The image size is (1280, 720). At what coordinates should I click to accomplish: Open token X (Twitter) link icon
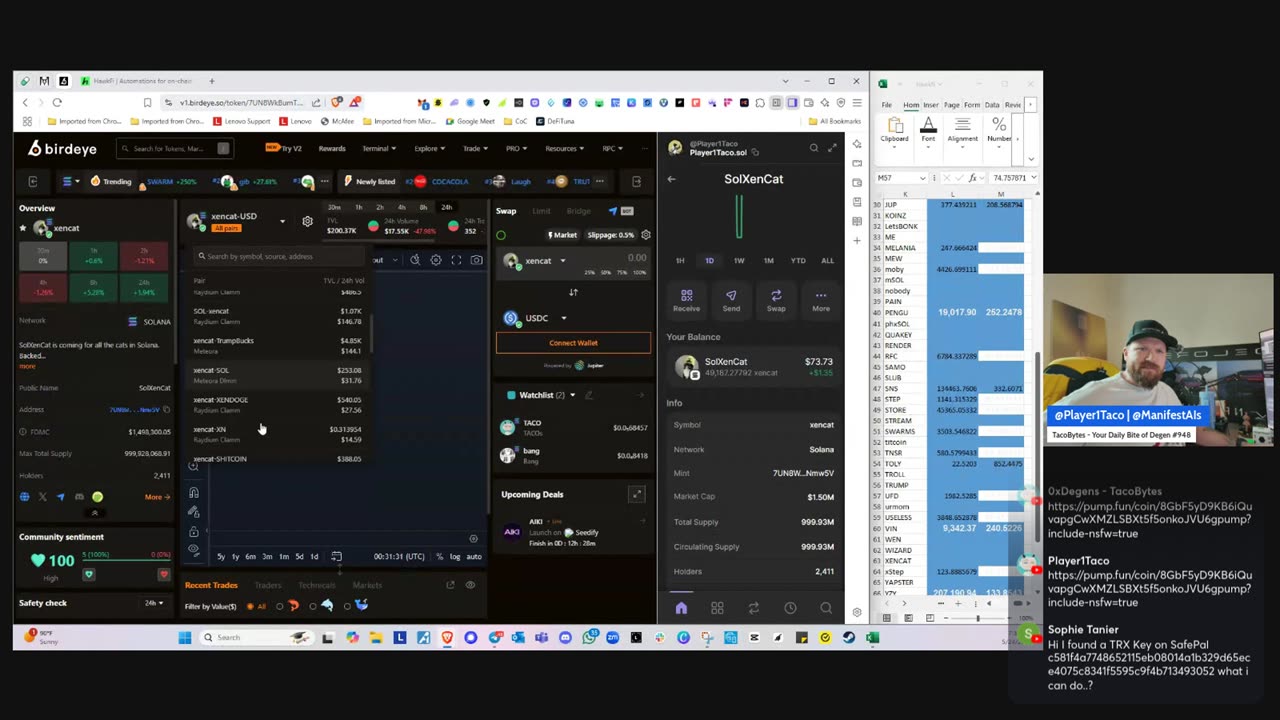(x=42, y=497)
